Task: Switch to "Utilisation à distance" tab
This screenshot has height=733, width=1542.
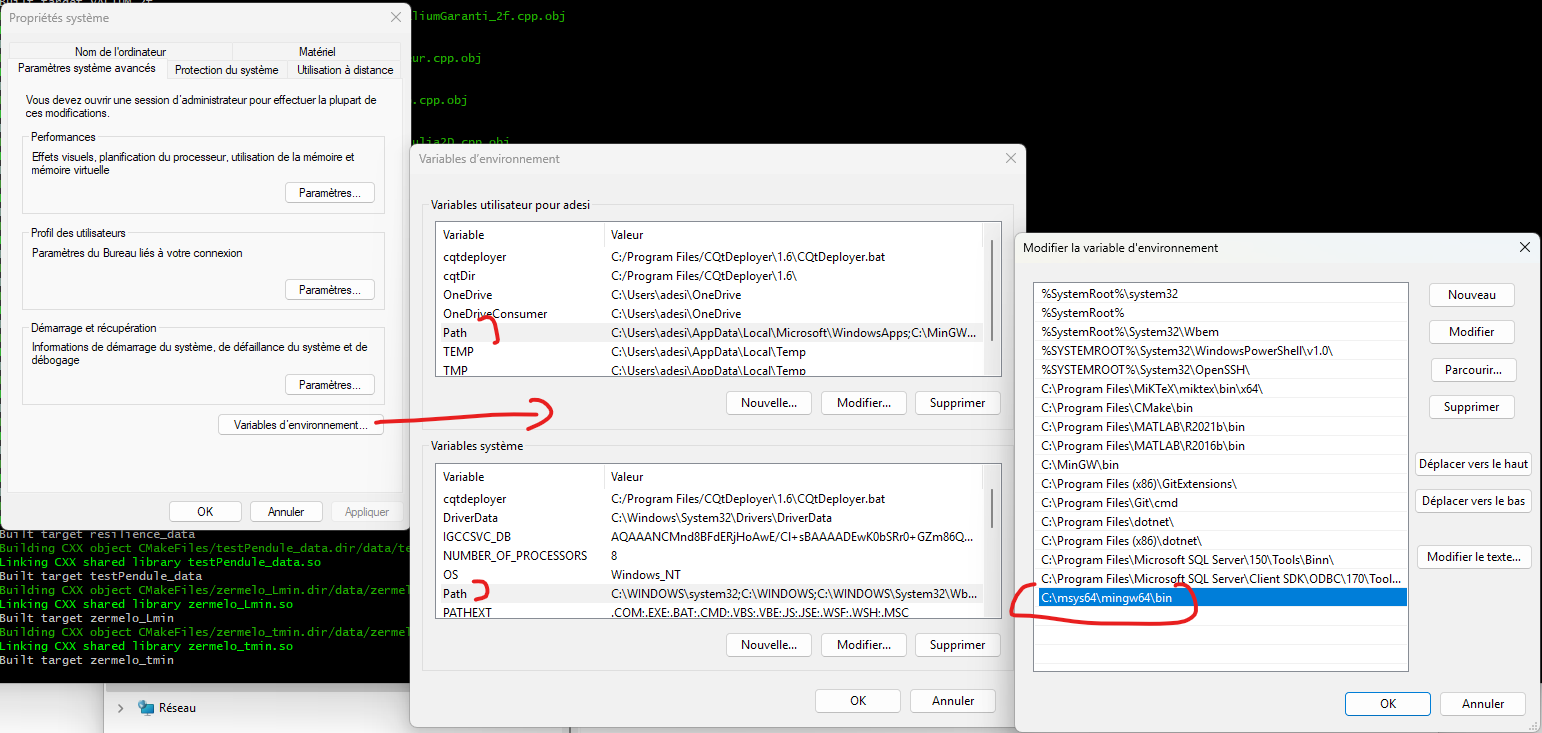Action: click(x=344, y=70)
